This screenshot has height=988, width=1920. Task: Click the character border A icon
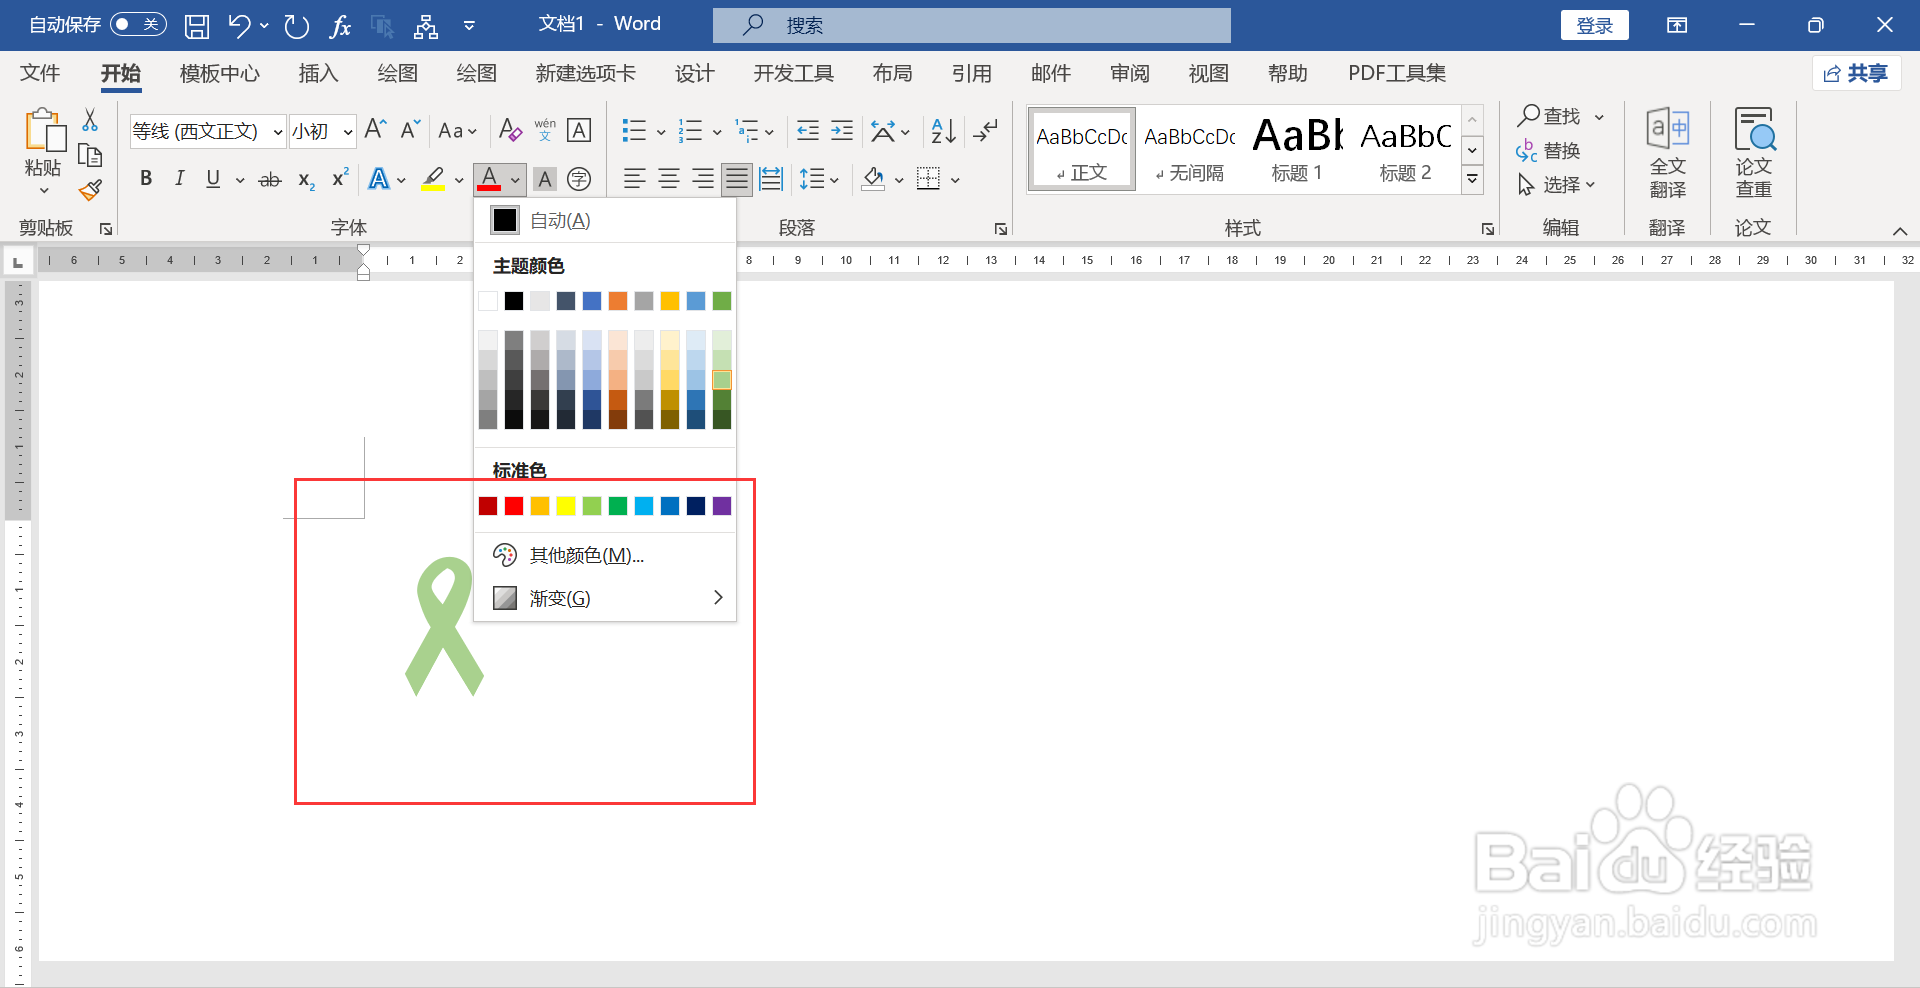[579, 130]
